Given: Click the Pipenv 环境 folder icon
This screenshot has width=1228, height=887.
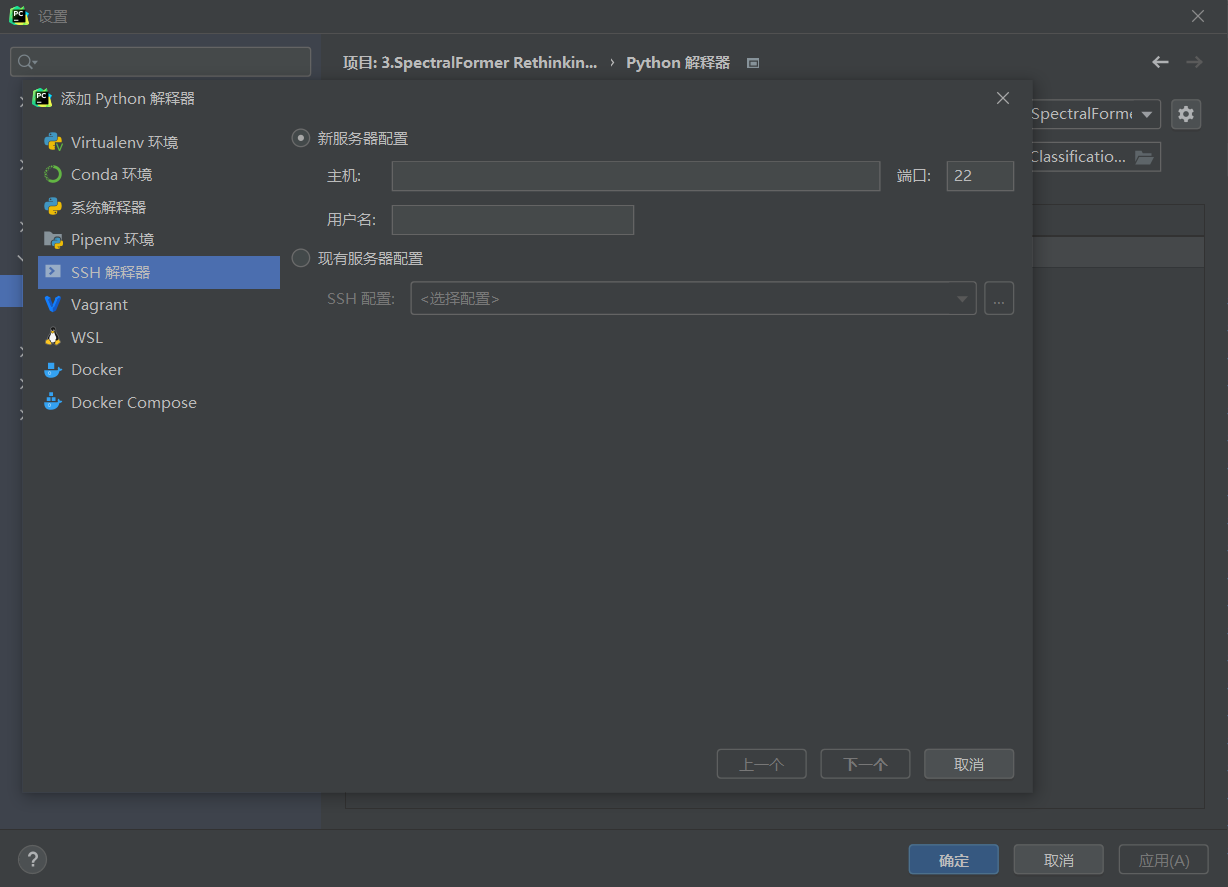Looking at the screenshot, I should tap(53, 239).
